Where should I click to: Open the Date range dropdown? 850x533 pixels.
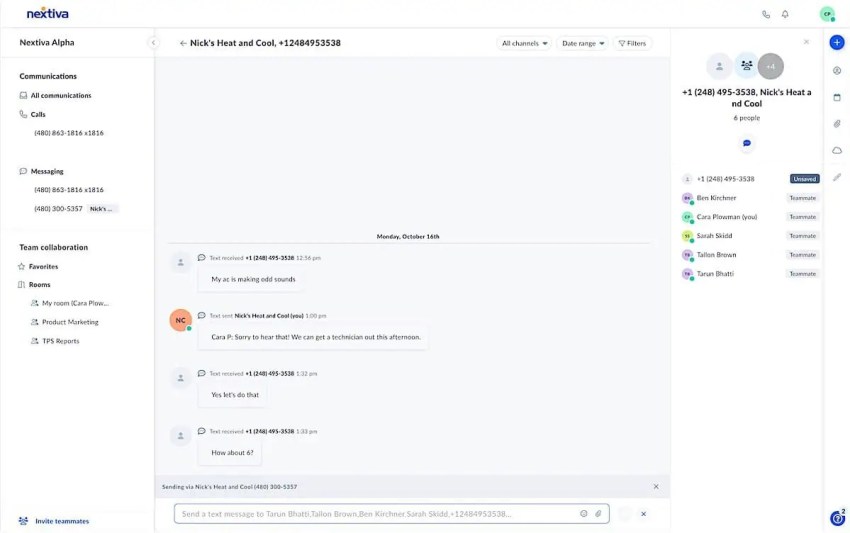point(583,43)
